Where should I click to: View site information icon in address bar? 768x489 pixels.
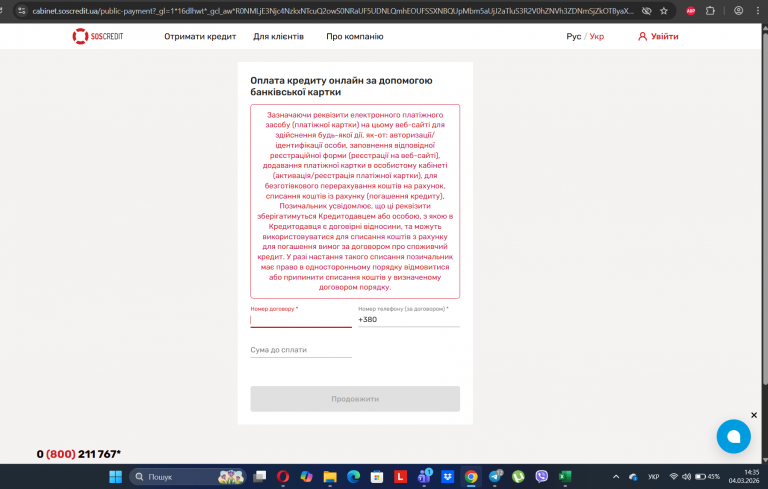(x=21, y=11)
